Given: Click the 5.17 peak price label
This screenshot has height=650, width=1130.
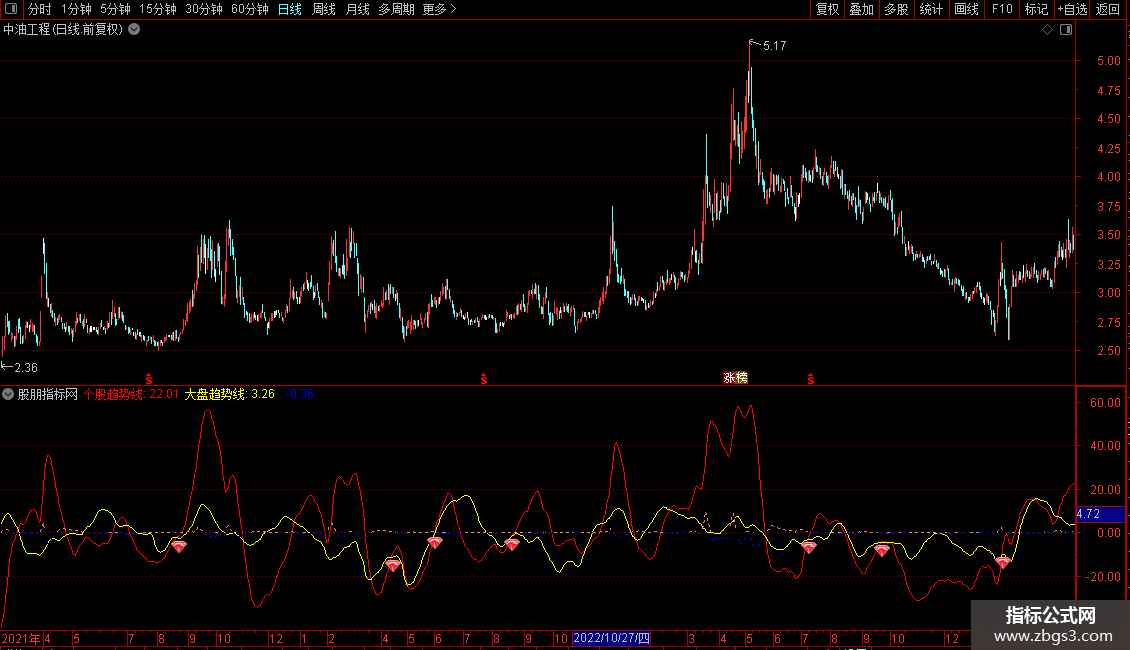Looking at the screenshot, I should pos(775,46).
